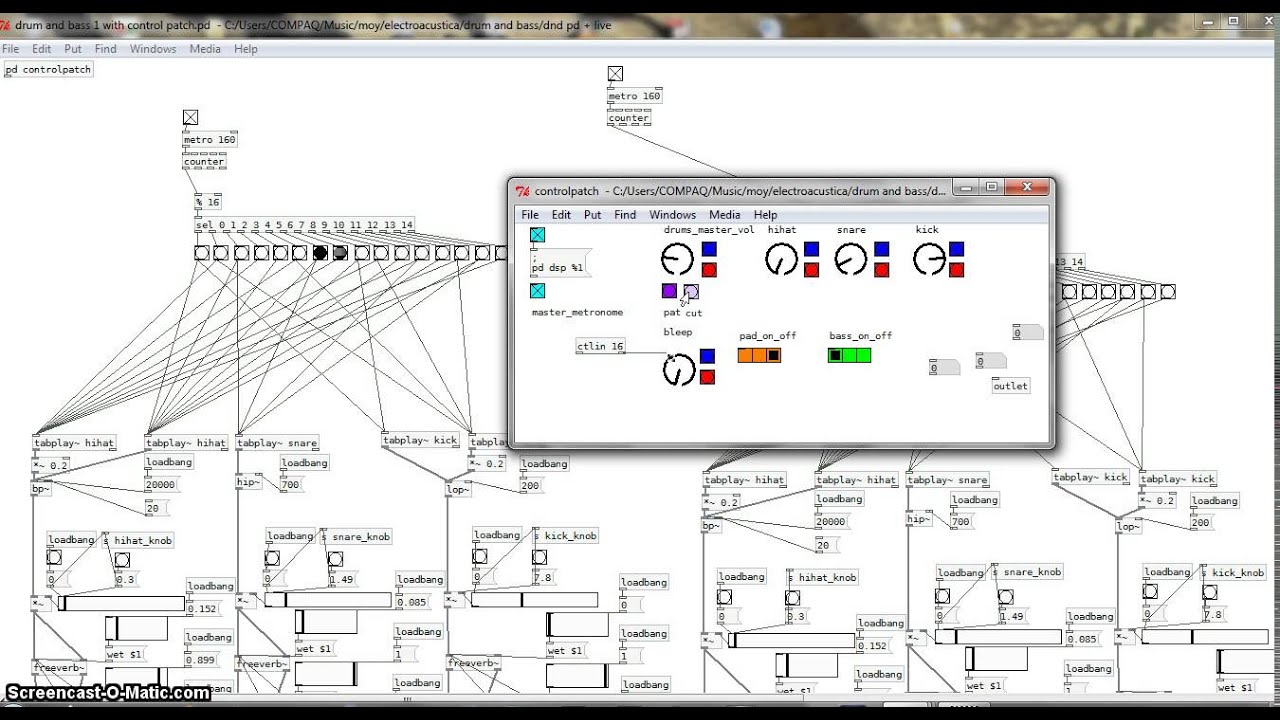Image resolution: width=1280 pixels, height=720 pixels.
Task: Select the black-marked cell of bass_on_off radio
Action: click(x=835, y=355)
